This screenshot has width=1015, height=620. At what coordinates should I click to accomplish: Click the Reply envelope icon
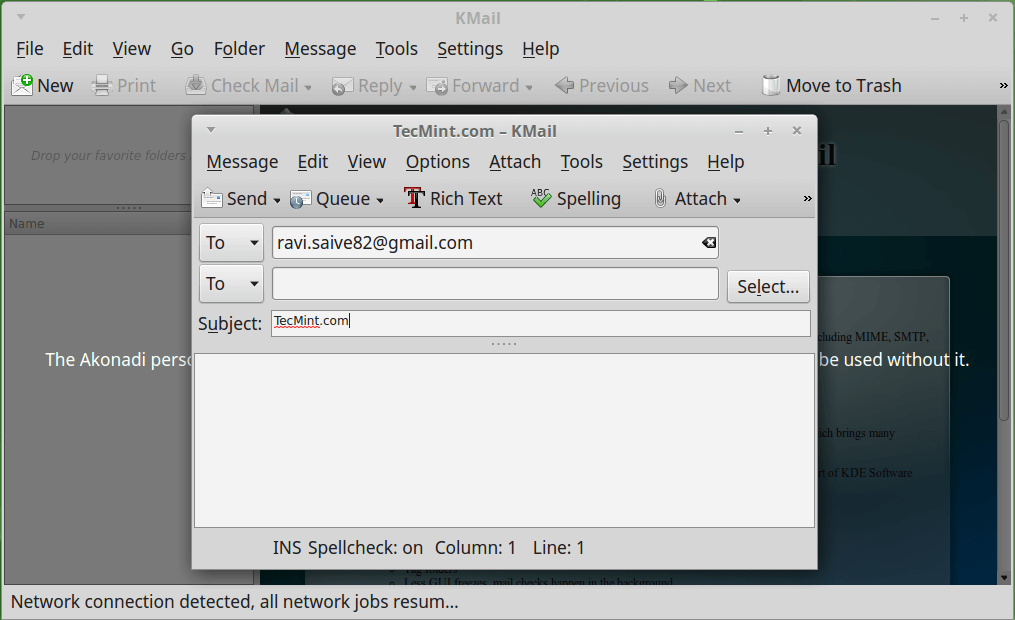pyautogui.click(x=342, y=86)
